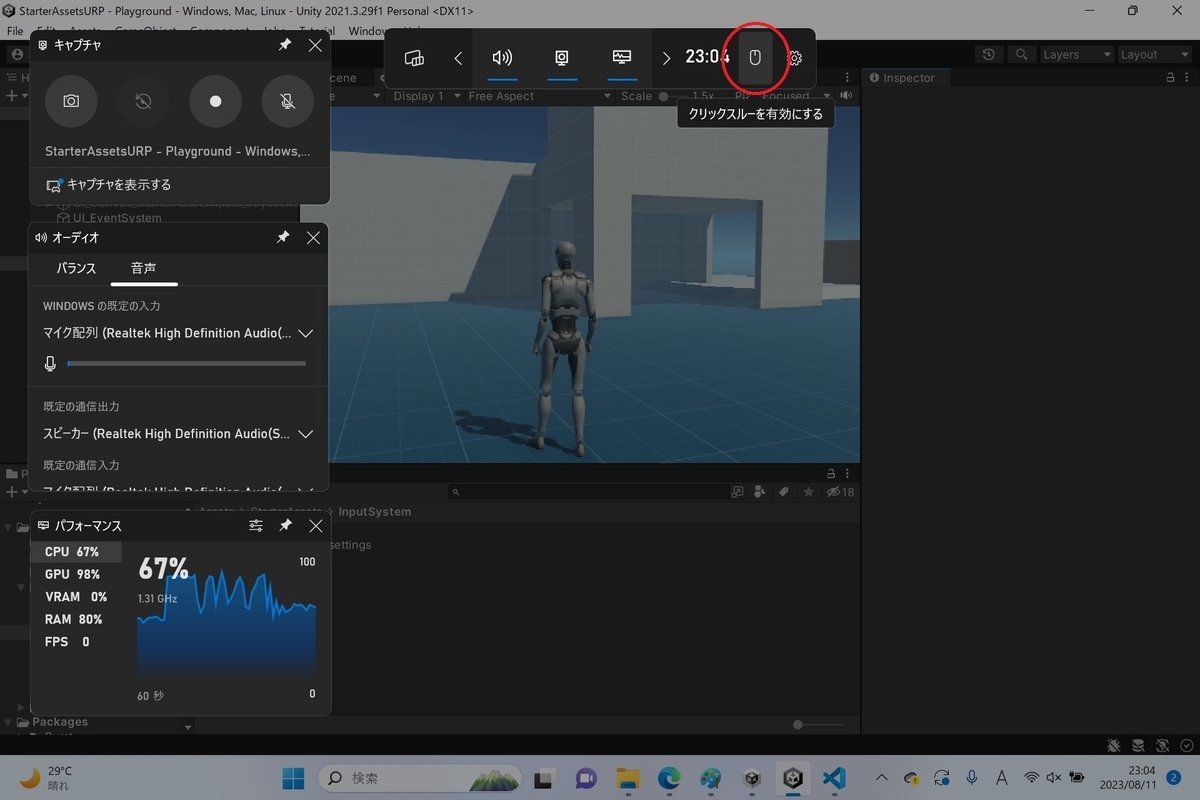Open performance widget options icon

tap(256, 526)
